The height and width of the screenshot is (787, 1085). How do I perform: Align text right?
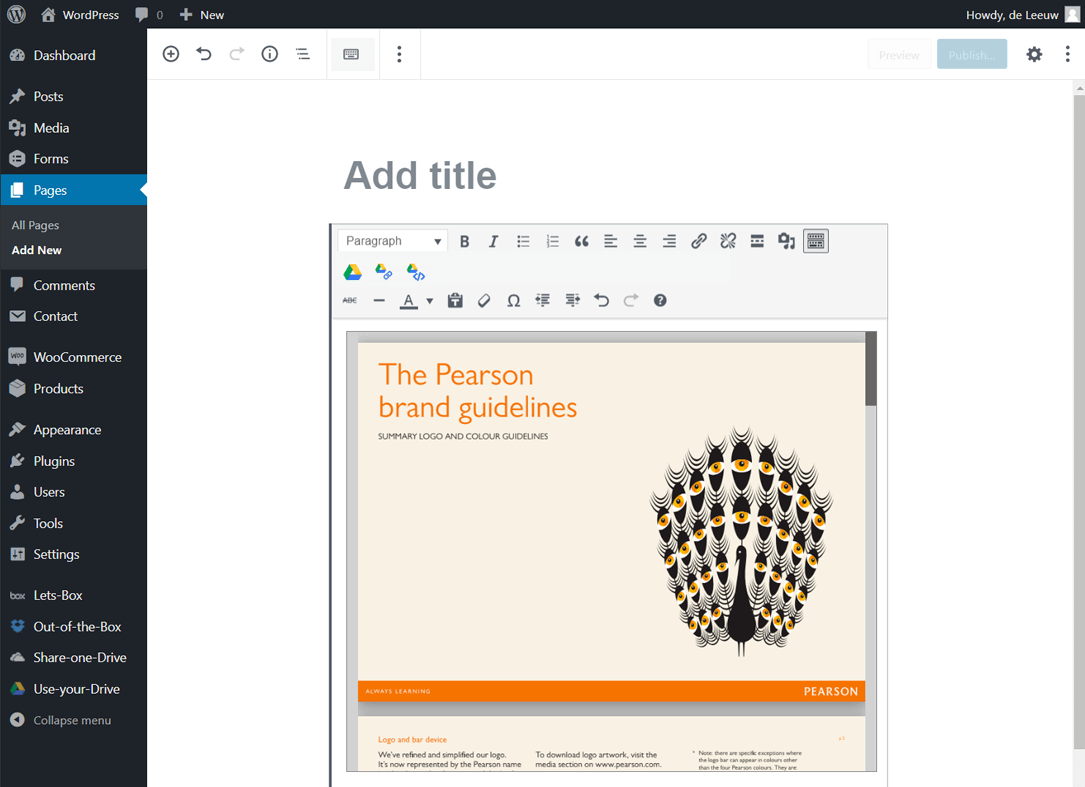[669, 241]
